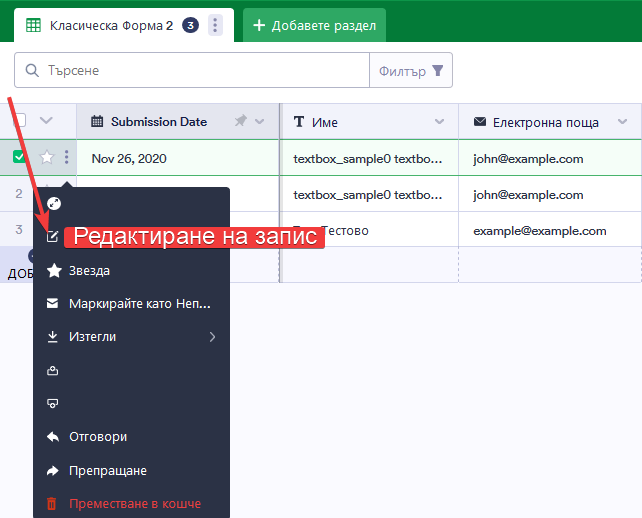Open Електронна поща column dropdown arrow
Image resolution: width=642 pixels, height=518 pixels.
[x=623, y=122]
